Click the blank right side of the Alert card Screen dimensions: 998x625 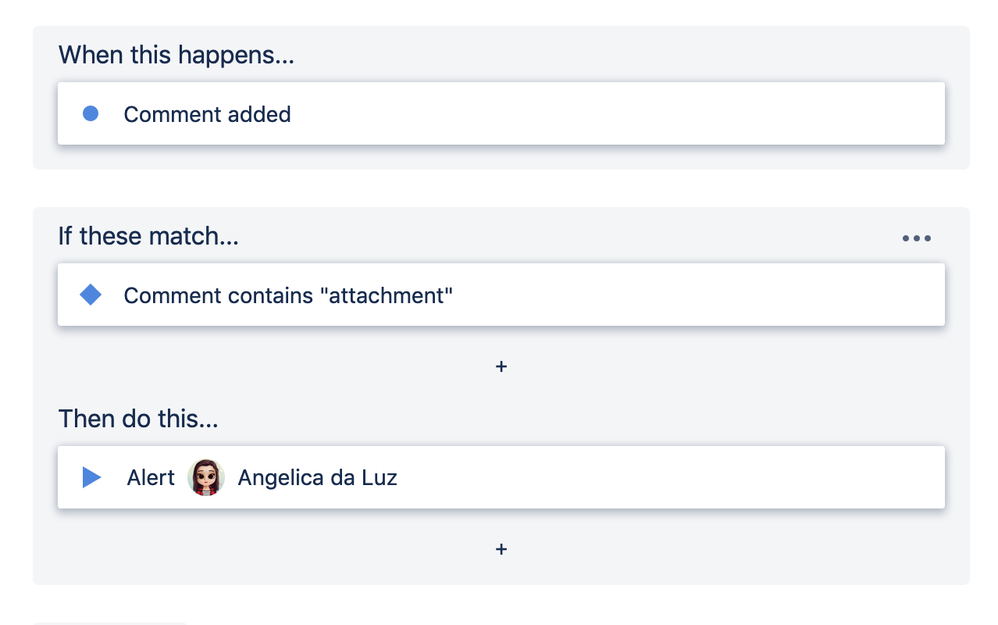700,477
